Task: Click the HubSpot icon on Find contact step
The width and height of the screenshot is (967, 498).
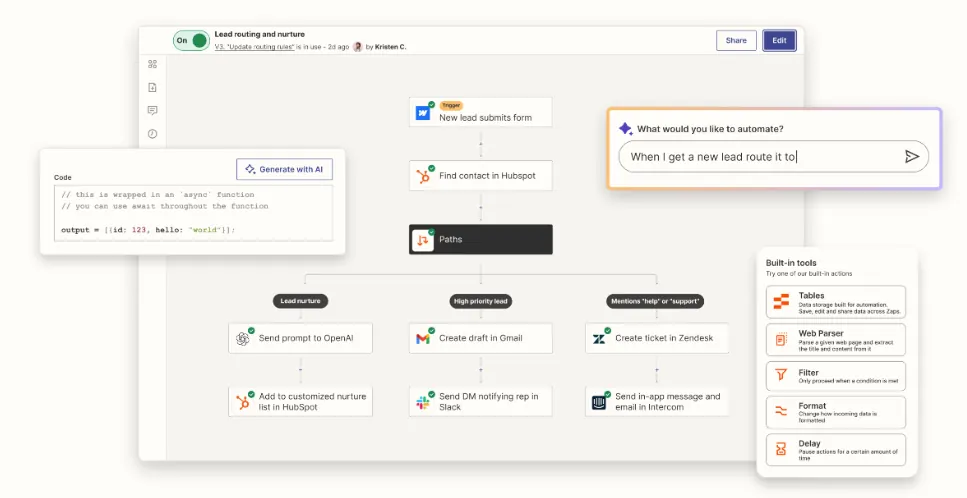Action: click(x=423, y=176)
